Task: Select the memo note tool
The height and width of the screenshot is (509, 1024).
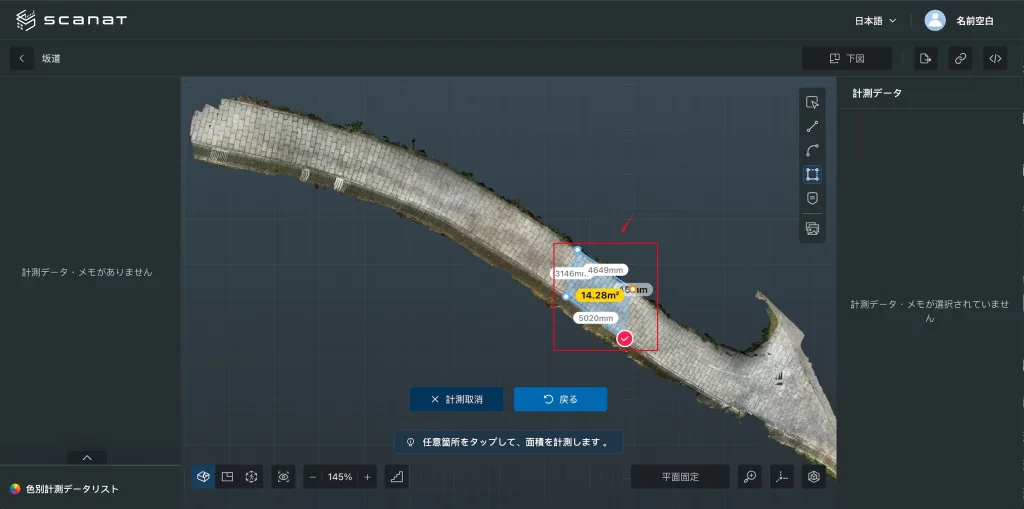Action: [812, 198]
